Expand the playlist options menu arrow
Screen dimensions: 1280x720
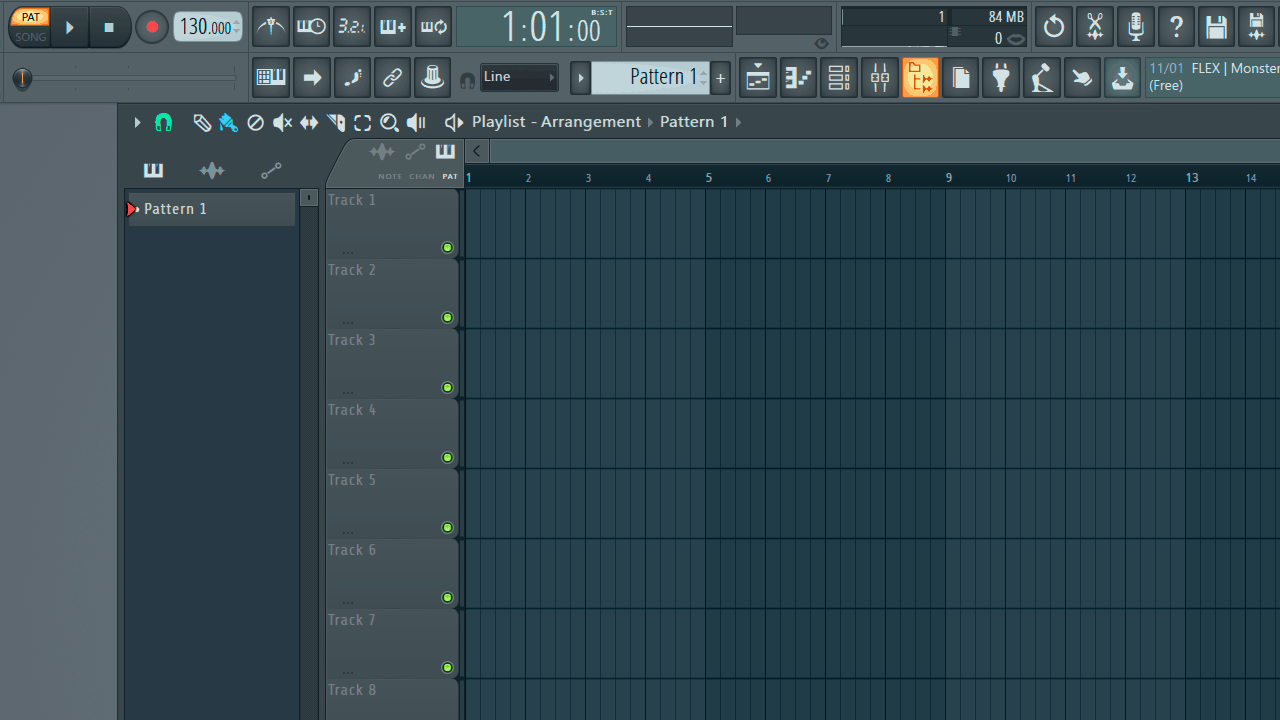137,122
